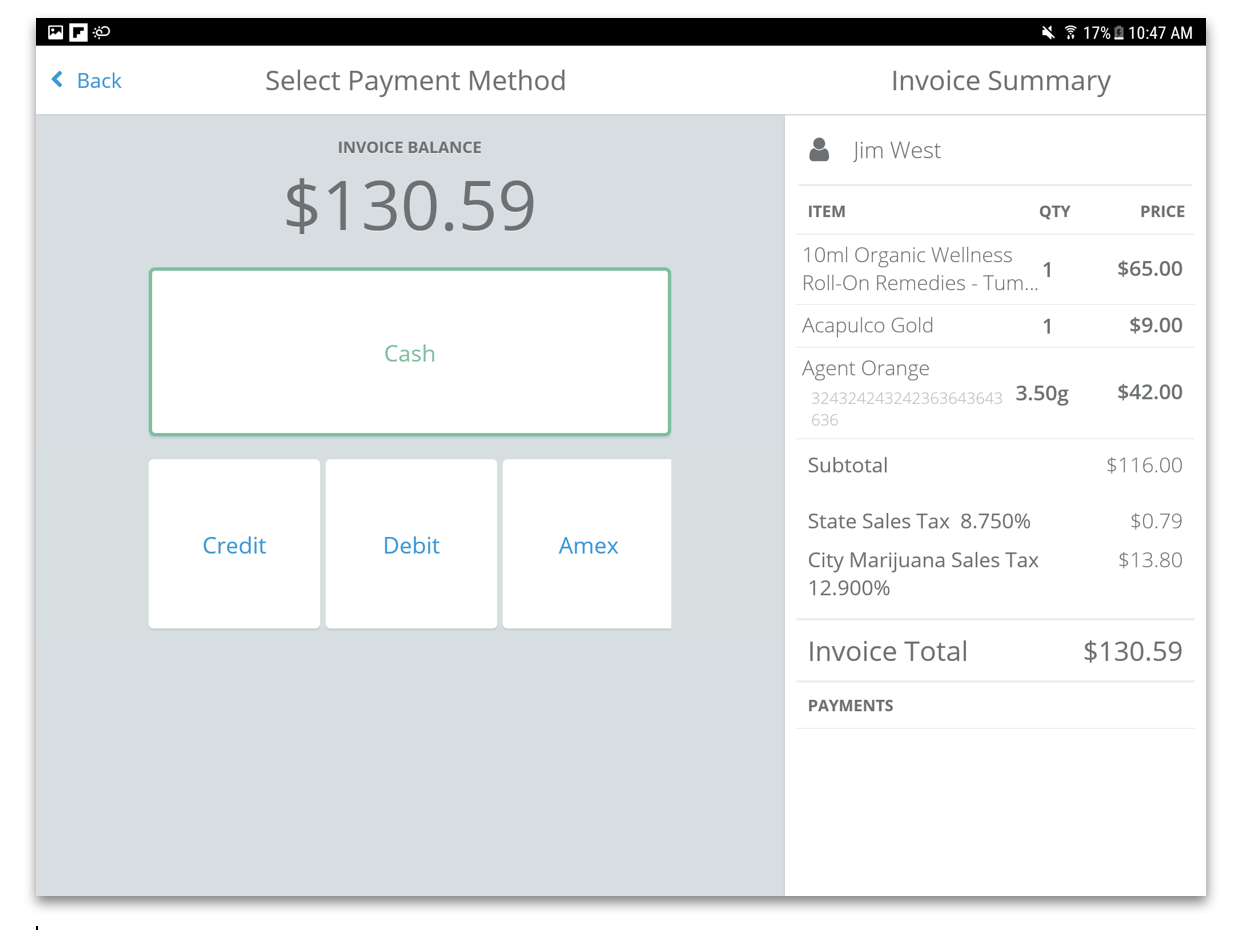Tap the Back chevron arrow icon
This screenshot has height=930, width=1236.
click(58, 80)
